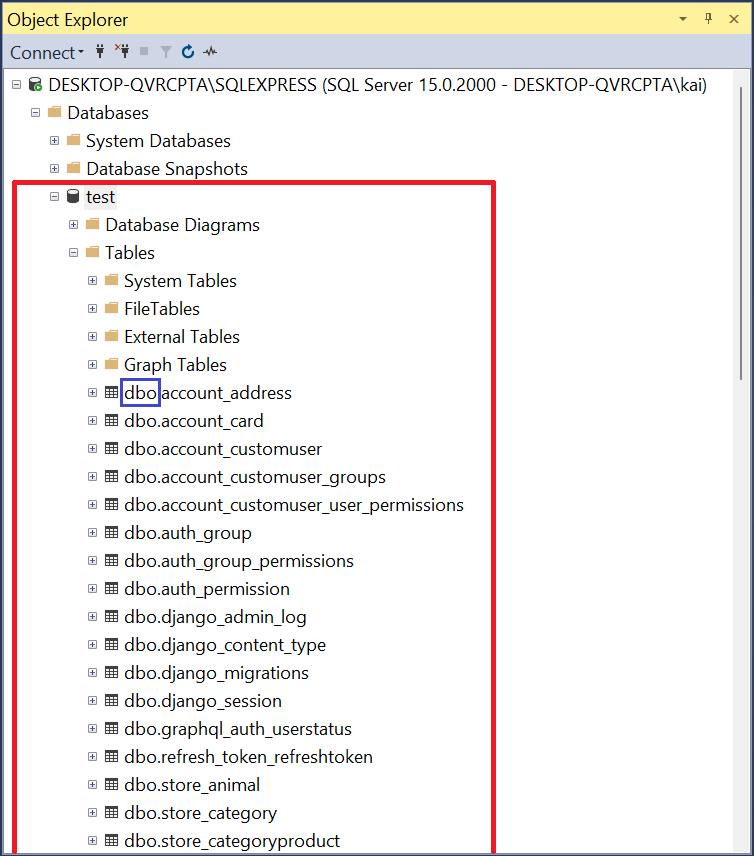
Task: Select dbo.account_customuser_user_permissions table
Action: click(294, 505)
